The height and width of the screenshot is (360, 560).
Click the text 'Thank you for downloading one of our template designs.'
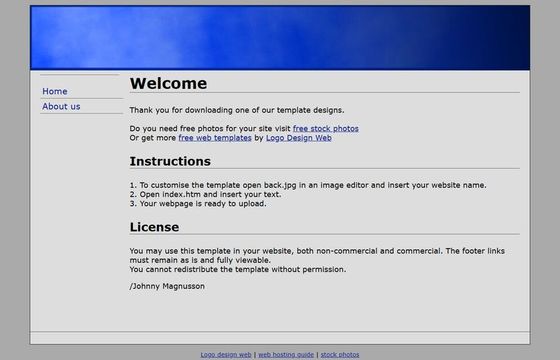[x=237, y=110]
